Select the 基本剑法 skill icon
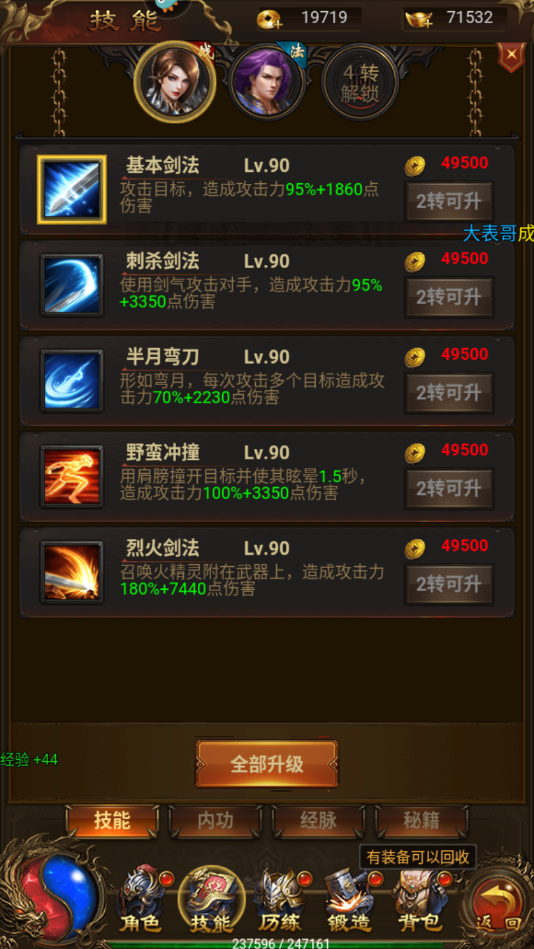 [x=72, y=189]
